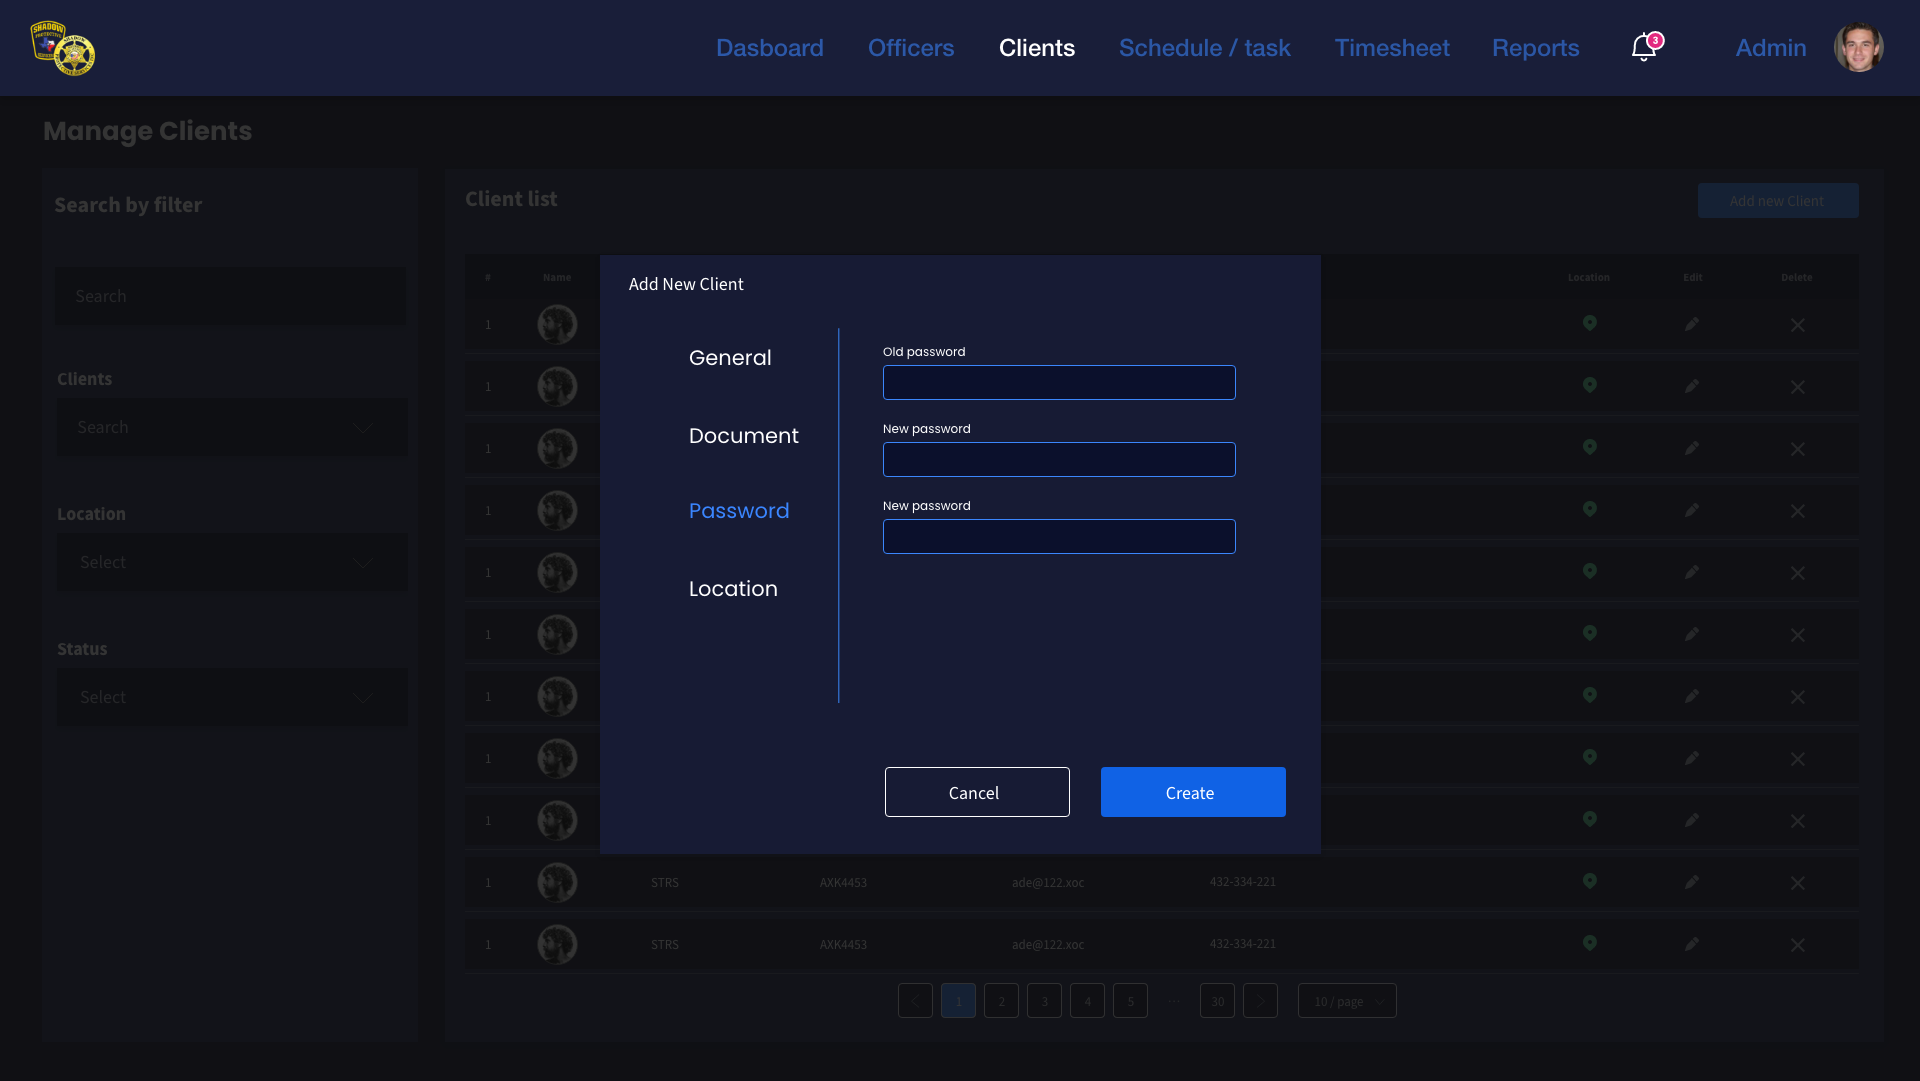
Task: Click the admin profile avatar
Action: coord(1858,47)
